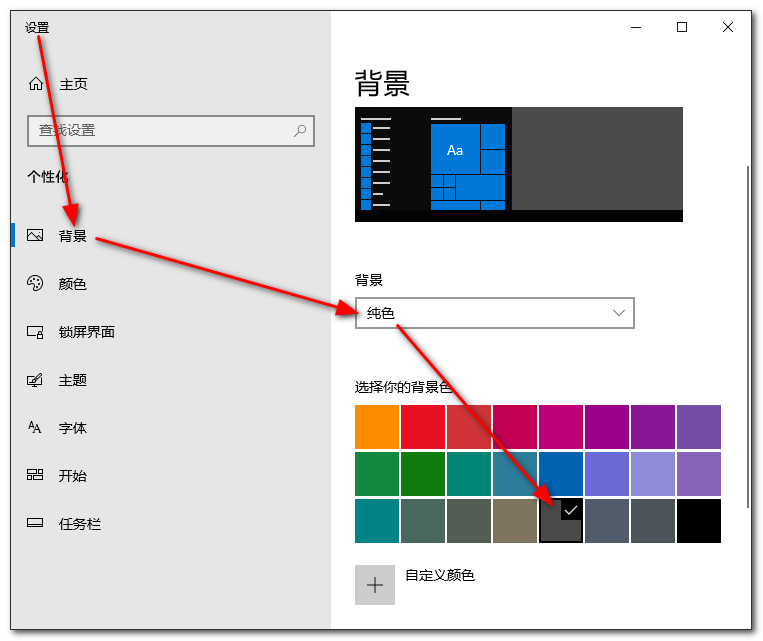Select the magenta pink swatch

click(561, 427)
